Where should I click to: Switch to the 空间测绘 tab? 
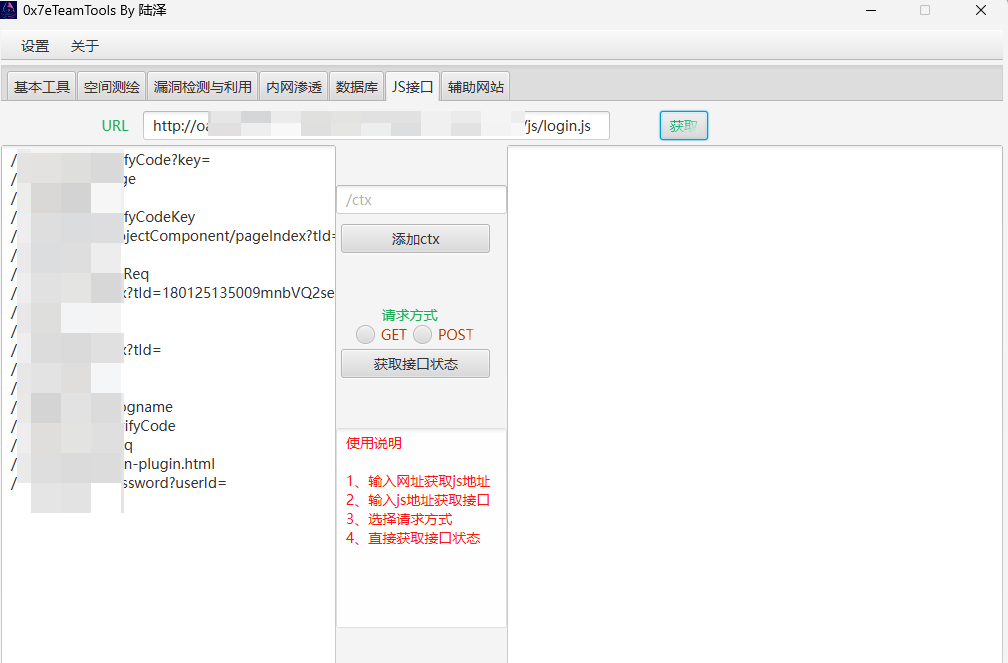pyautogui.click(x=112, y=87)
